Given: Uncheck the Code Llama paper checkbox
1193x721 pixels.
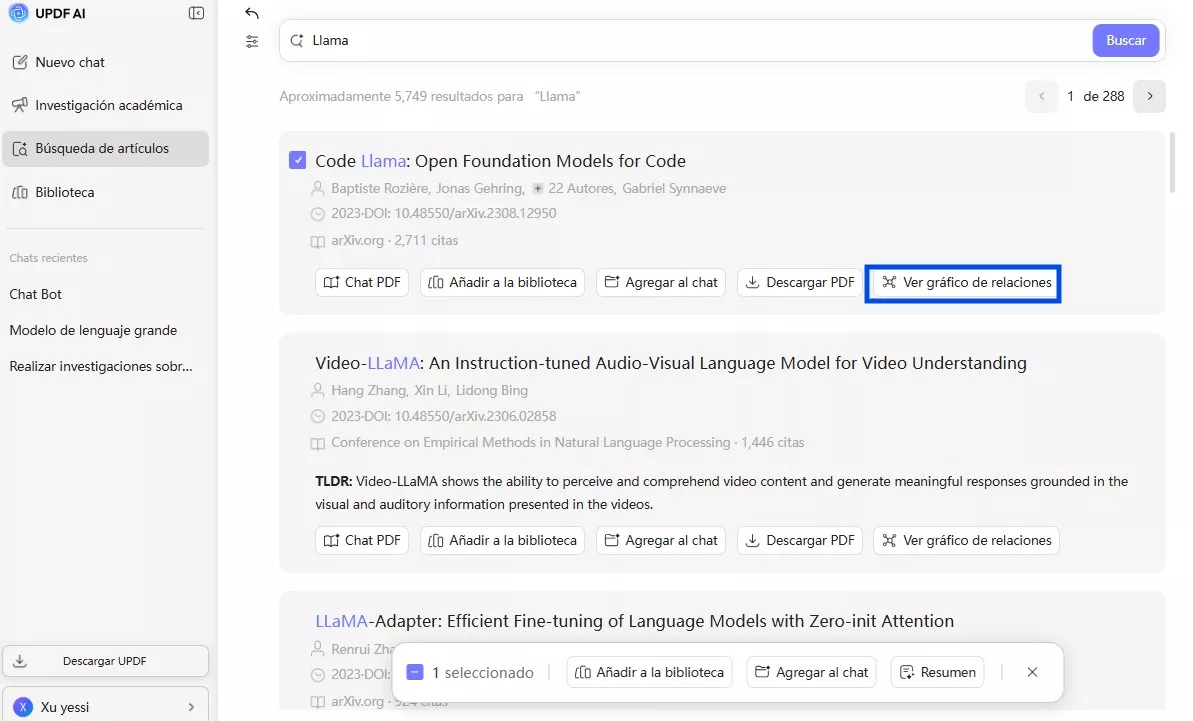Looking at the screenshot, I should [297, 160].
